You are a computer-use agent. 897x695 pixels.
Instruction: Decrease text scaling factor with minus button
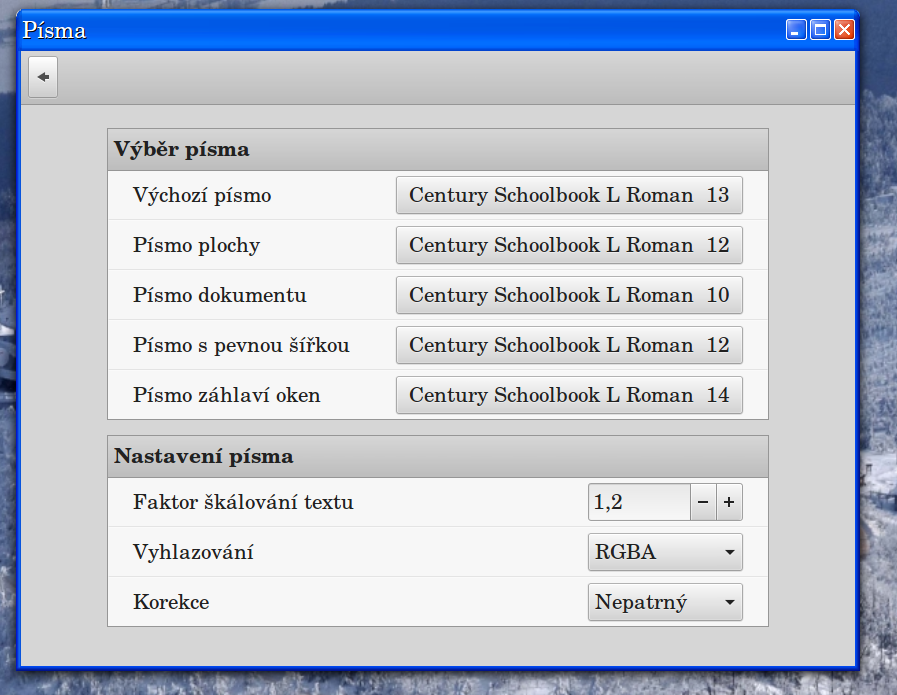[x=703, y=503]
